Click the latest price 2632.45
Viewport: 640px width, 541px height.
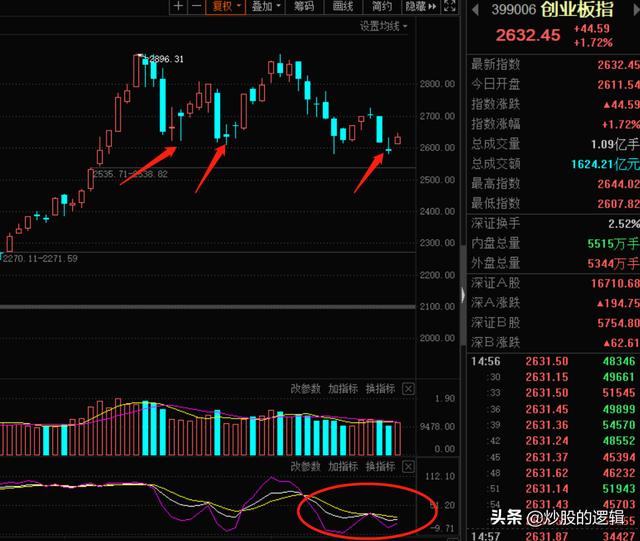[528, 35]
